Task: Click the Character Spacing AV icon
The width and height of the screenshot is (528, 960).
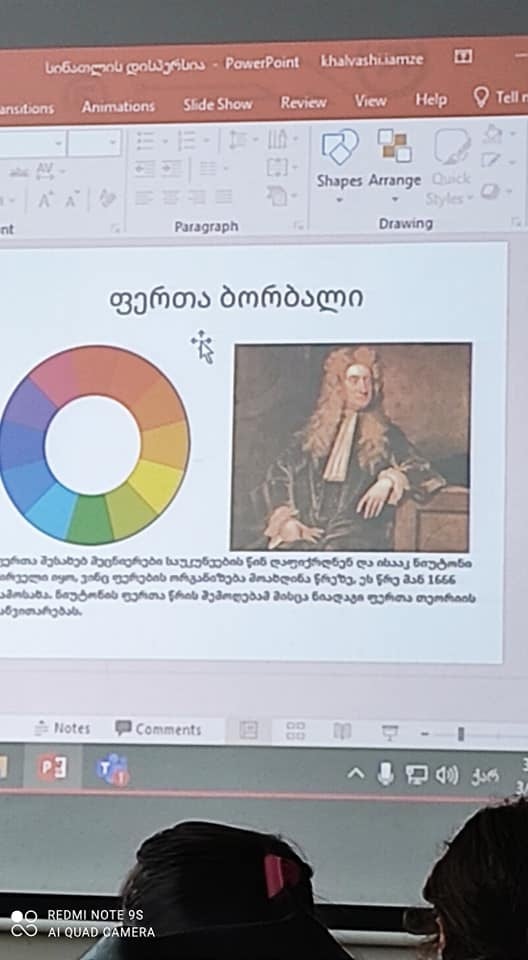Action: tap(45, 171)
